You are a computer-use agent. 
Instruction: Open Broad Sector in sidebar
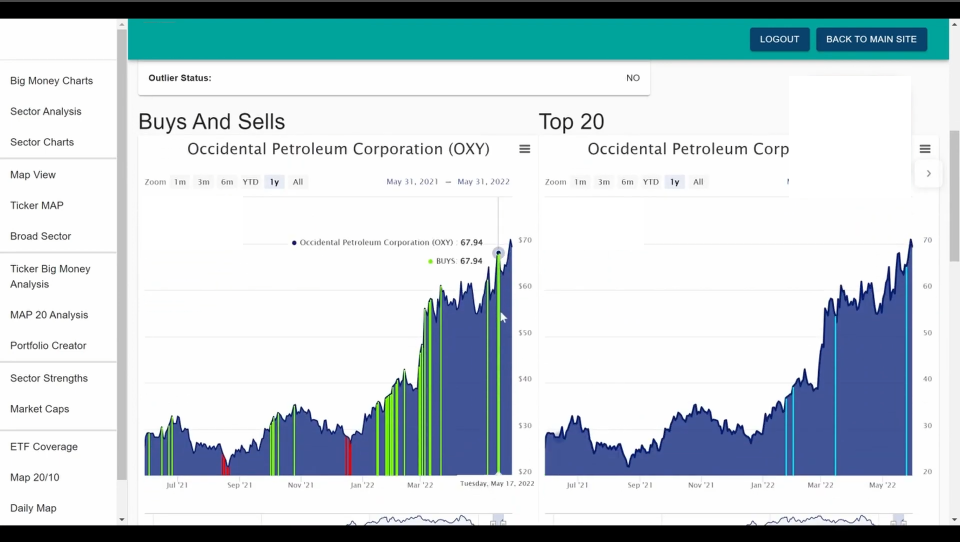pyautogui.click(x=40, y=236)
